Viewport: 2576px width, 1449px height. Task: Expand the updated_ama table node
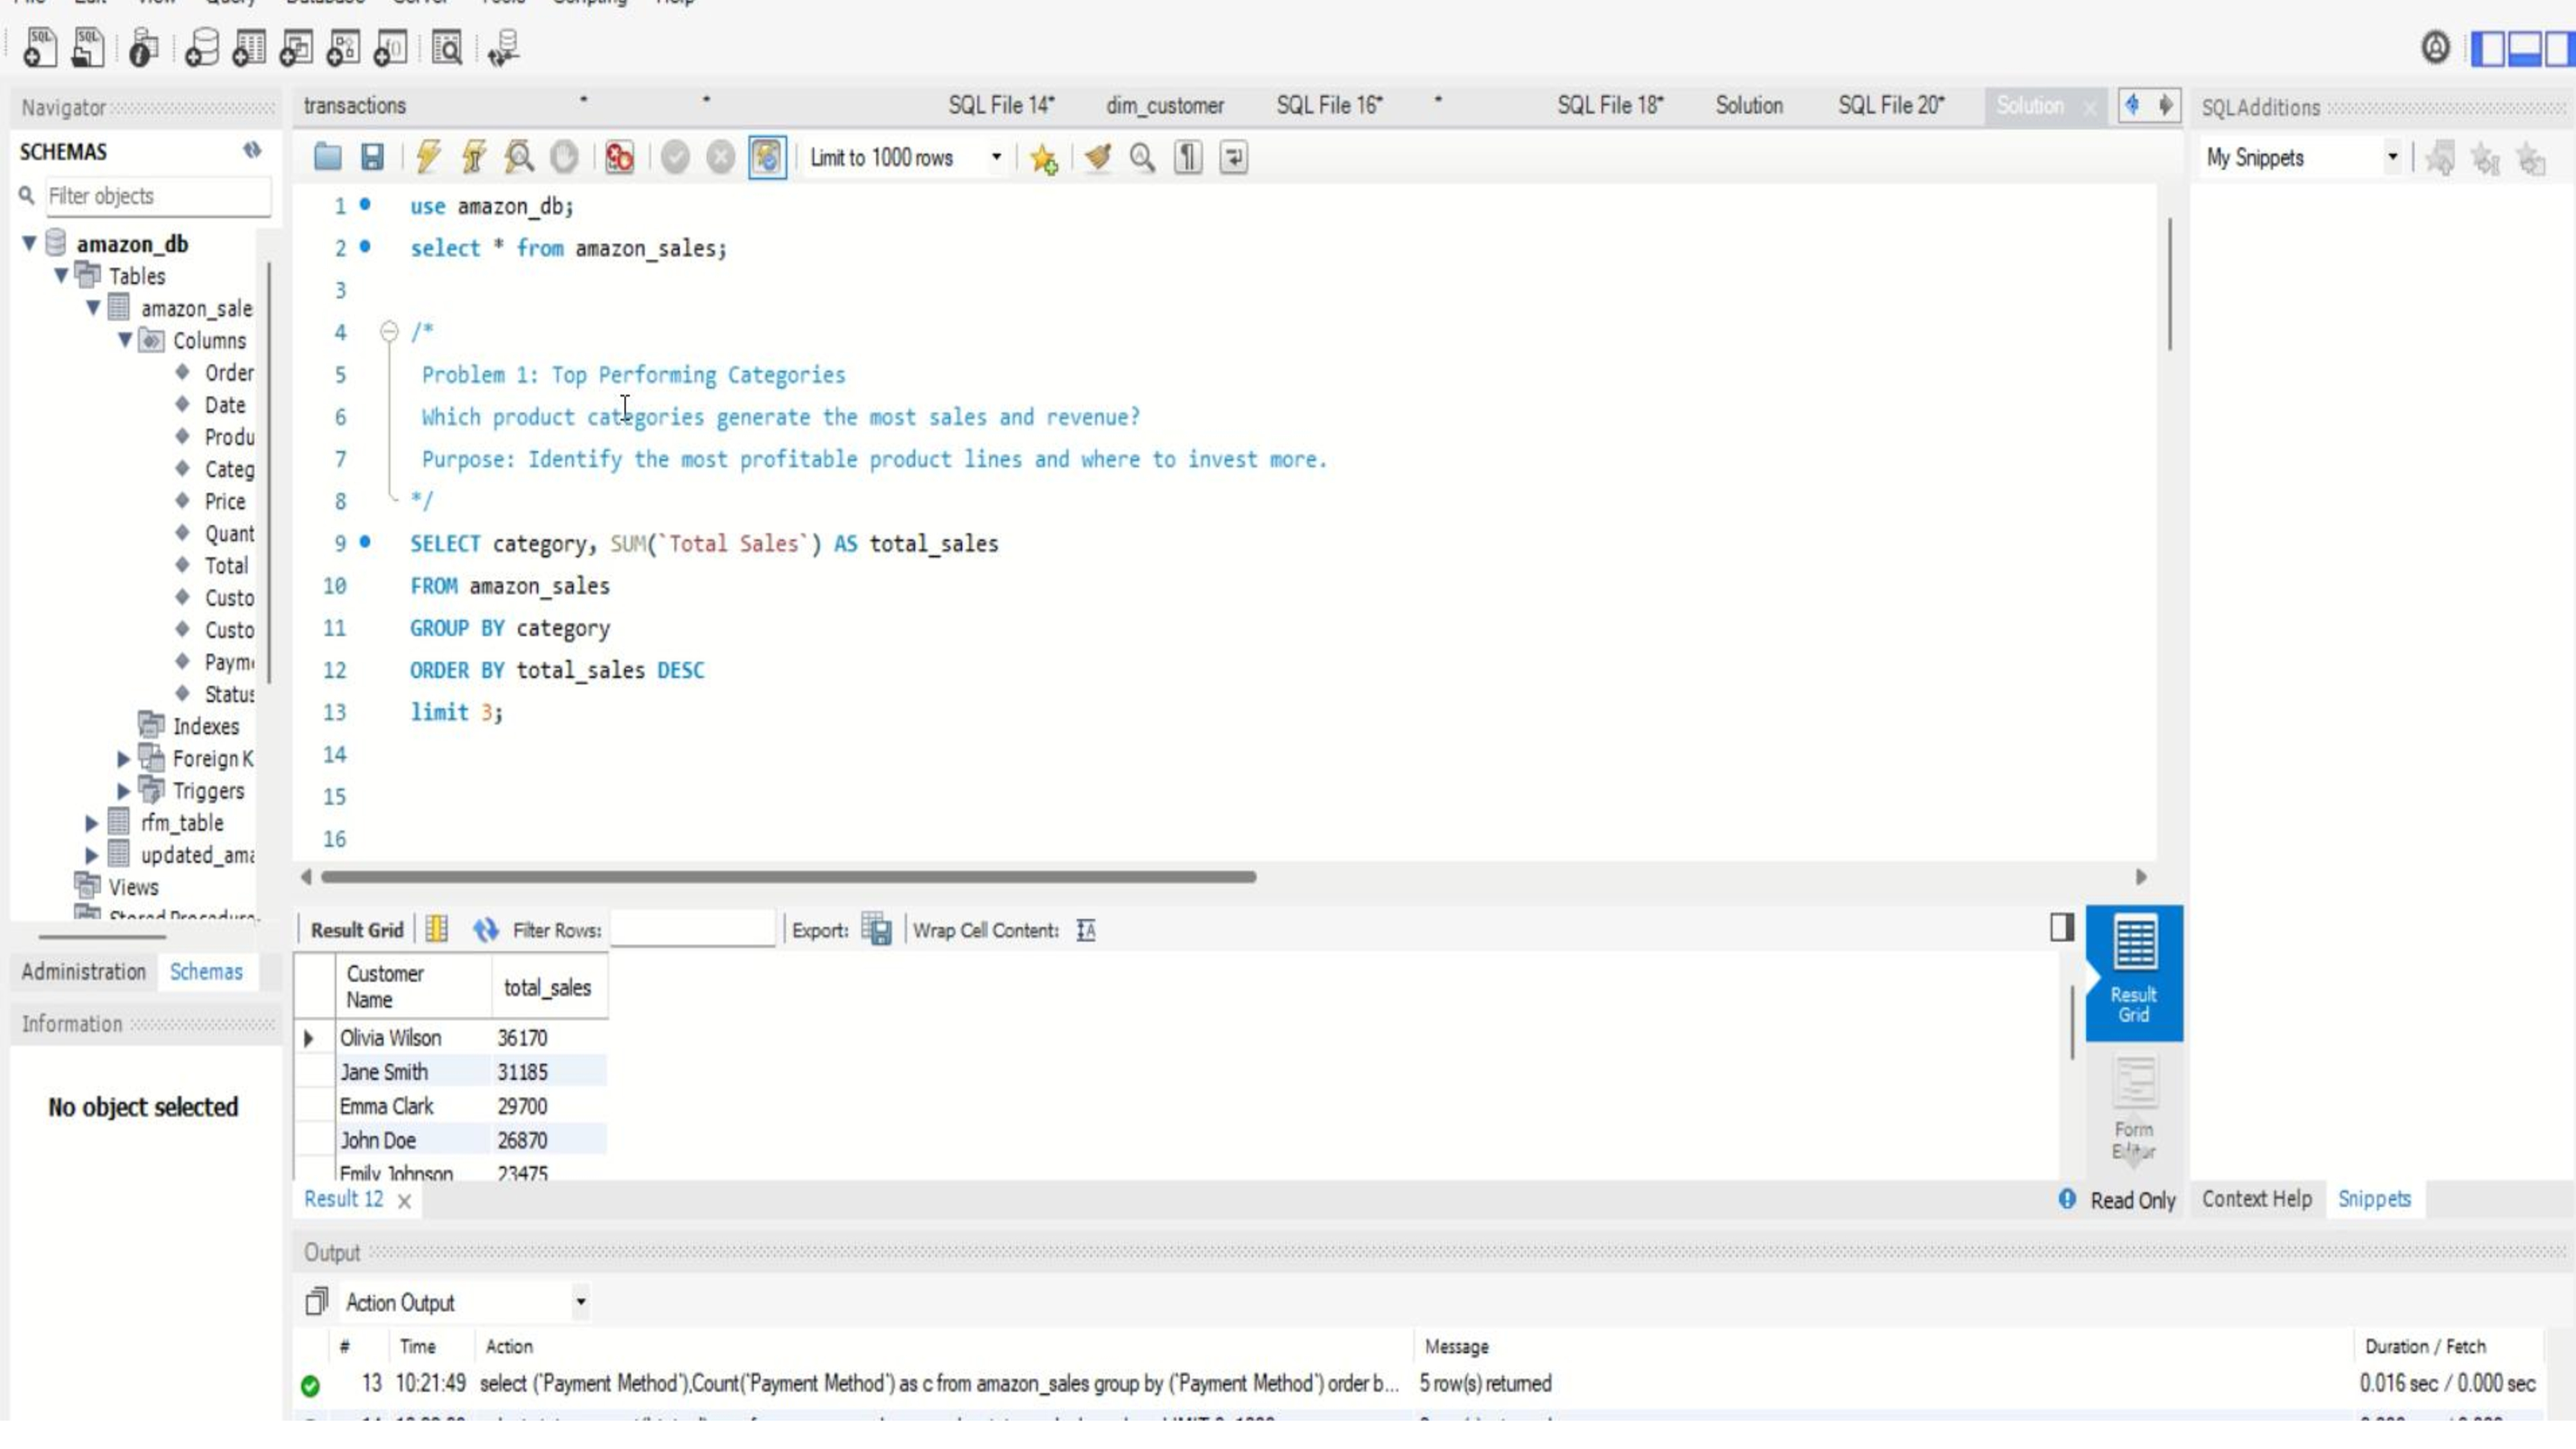coord(92,855)
